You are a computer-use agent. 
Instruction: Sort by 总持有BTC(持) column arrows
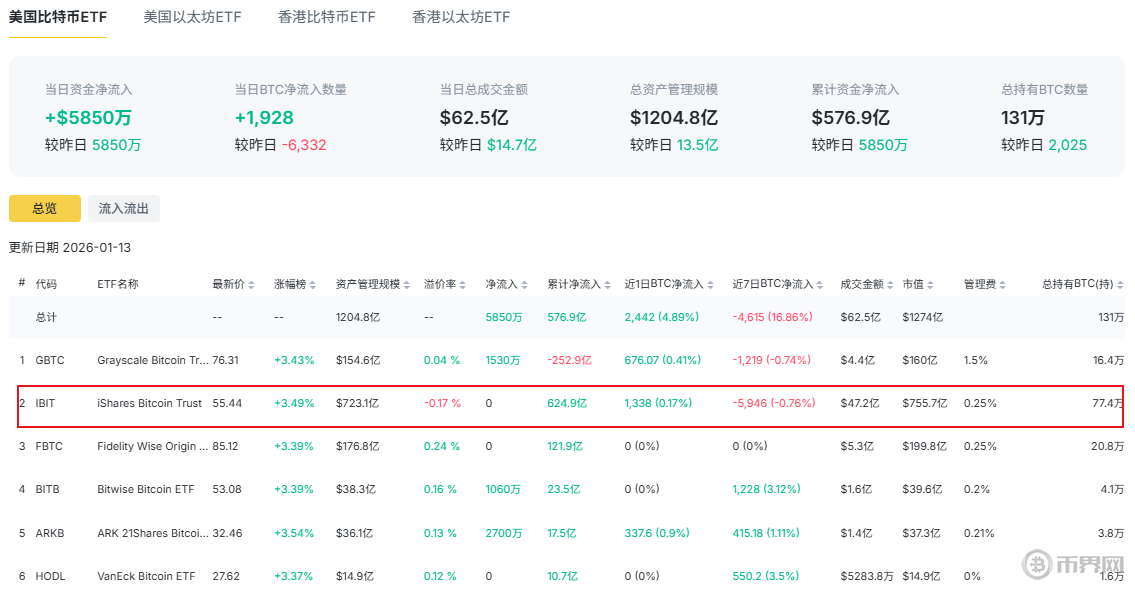coord(1121,285)
